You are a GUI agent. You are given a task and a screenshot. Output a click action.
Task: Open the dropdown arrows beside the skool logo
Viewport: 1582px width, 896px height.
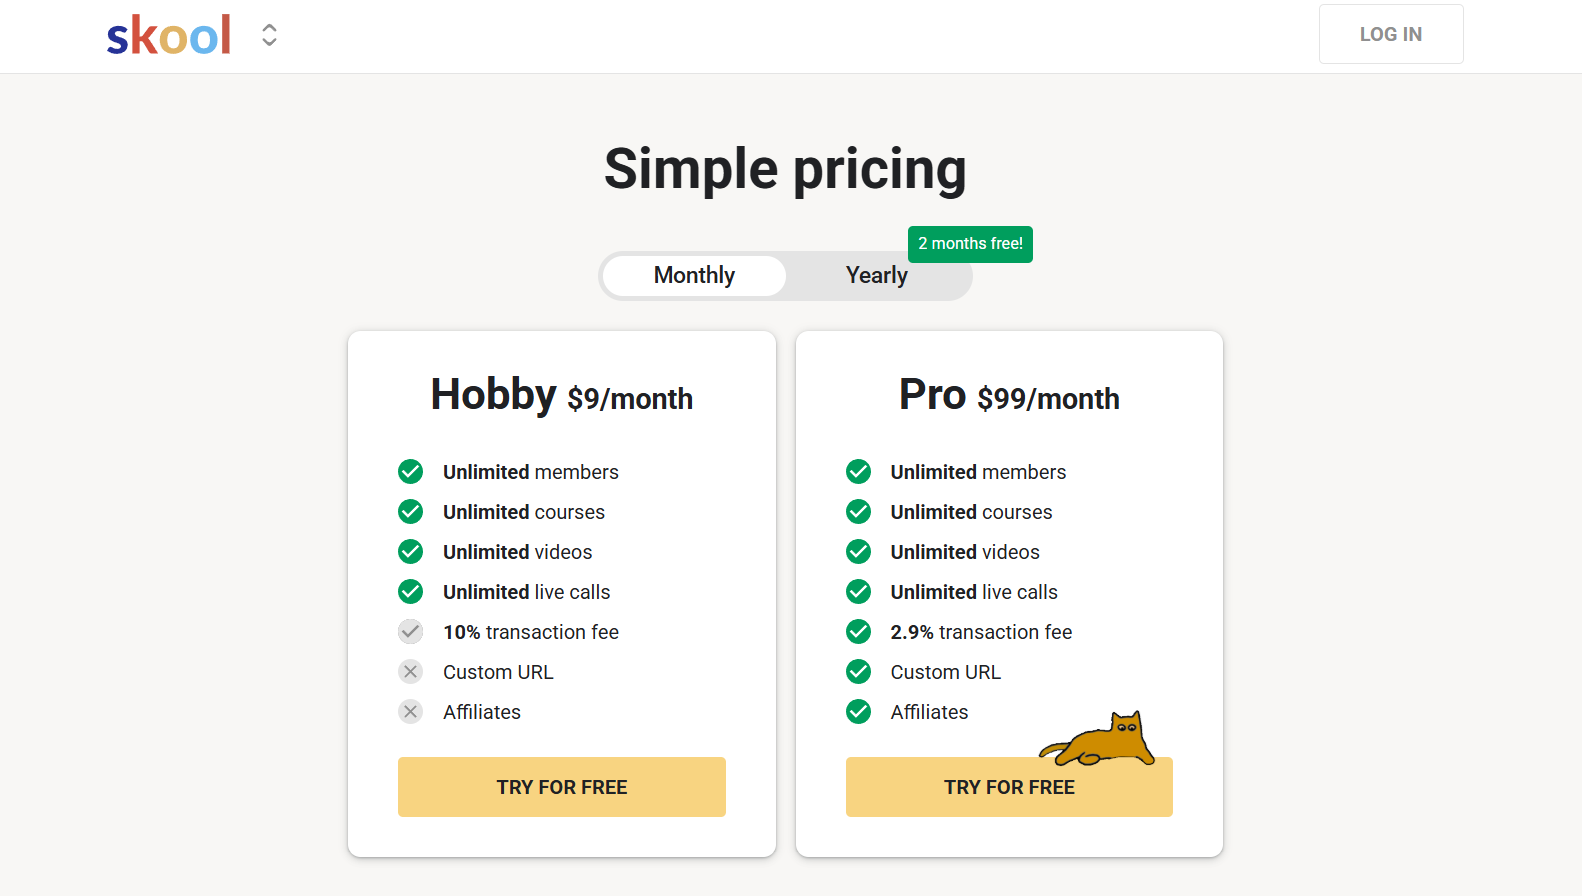pyautogui.click(x=268, y=34)
